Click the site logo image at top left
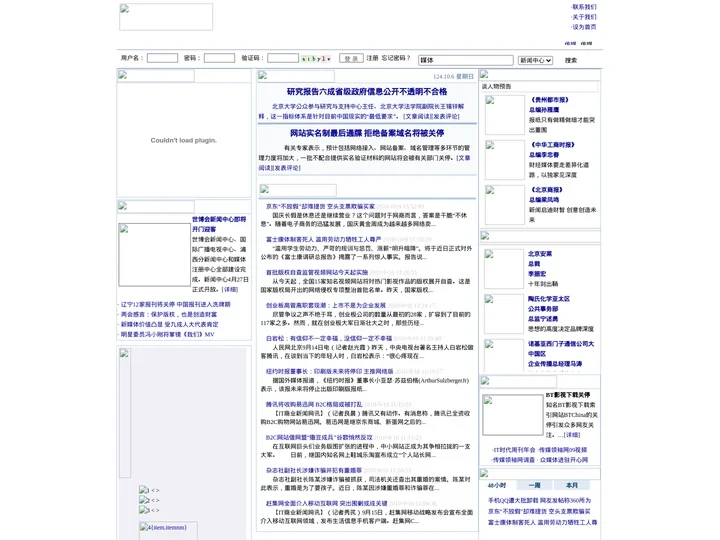 point(166,17)
